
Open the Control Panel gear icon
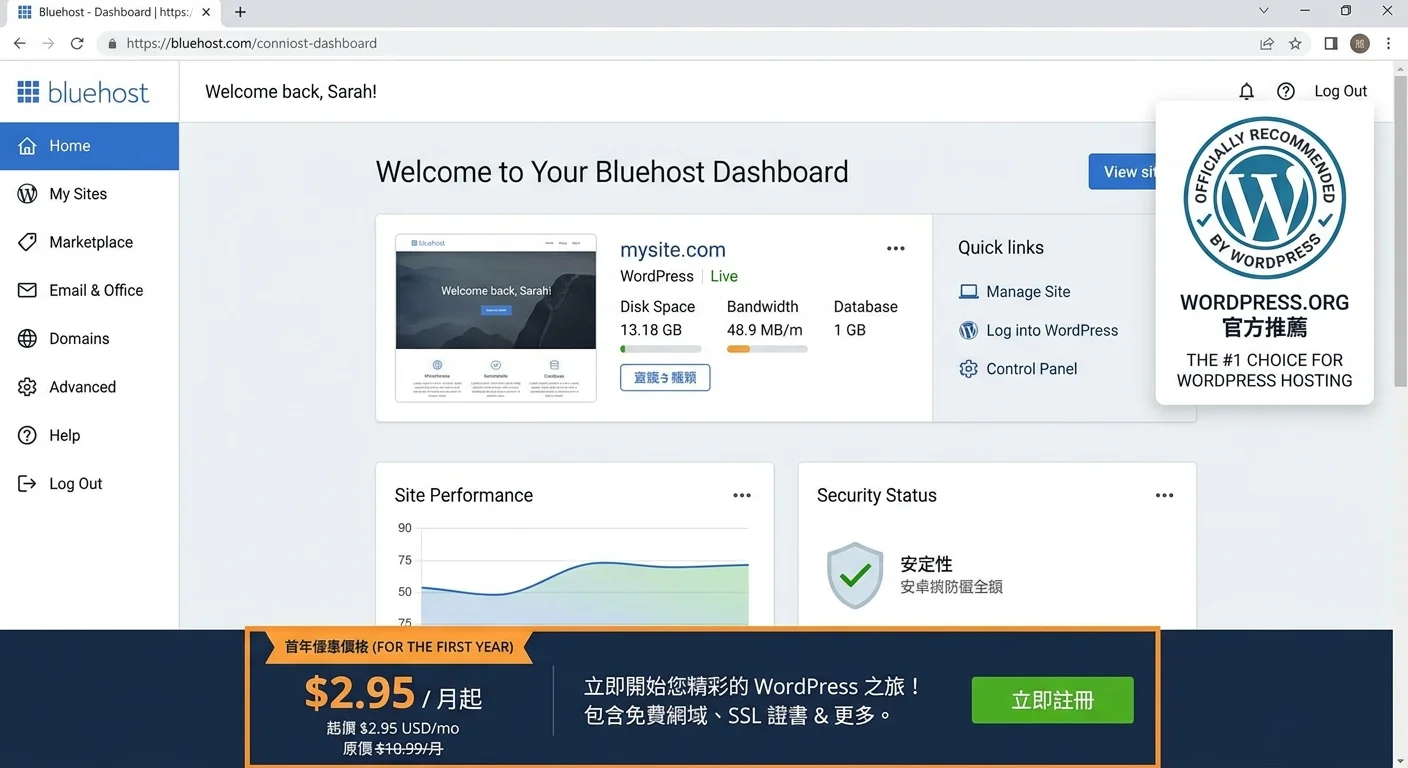click(x=968, y=368)
